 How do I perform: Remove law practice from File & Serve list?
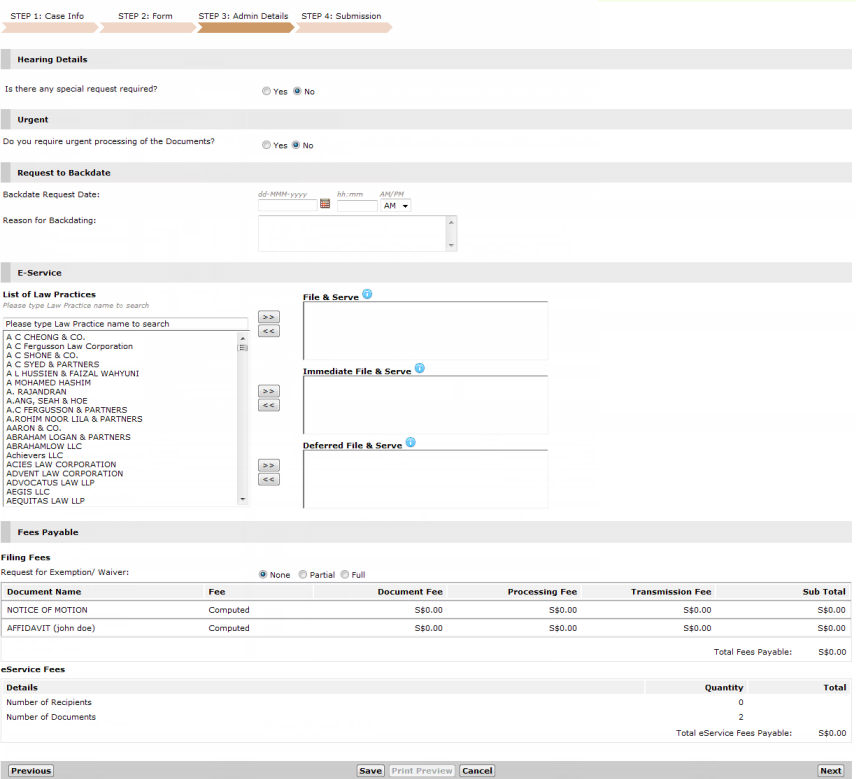(268, 331)
